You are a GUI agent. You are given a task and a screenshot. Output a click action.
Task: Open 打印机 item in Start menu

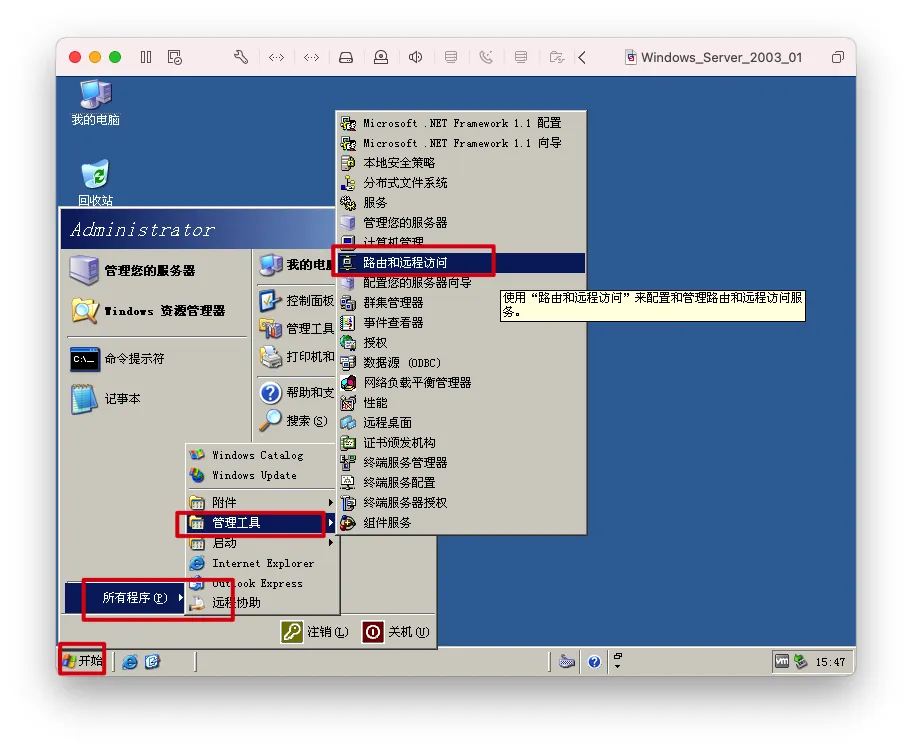(x=297, y=357)
